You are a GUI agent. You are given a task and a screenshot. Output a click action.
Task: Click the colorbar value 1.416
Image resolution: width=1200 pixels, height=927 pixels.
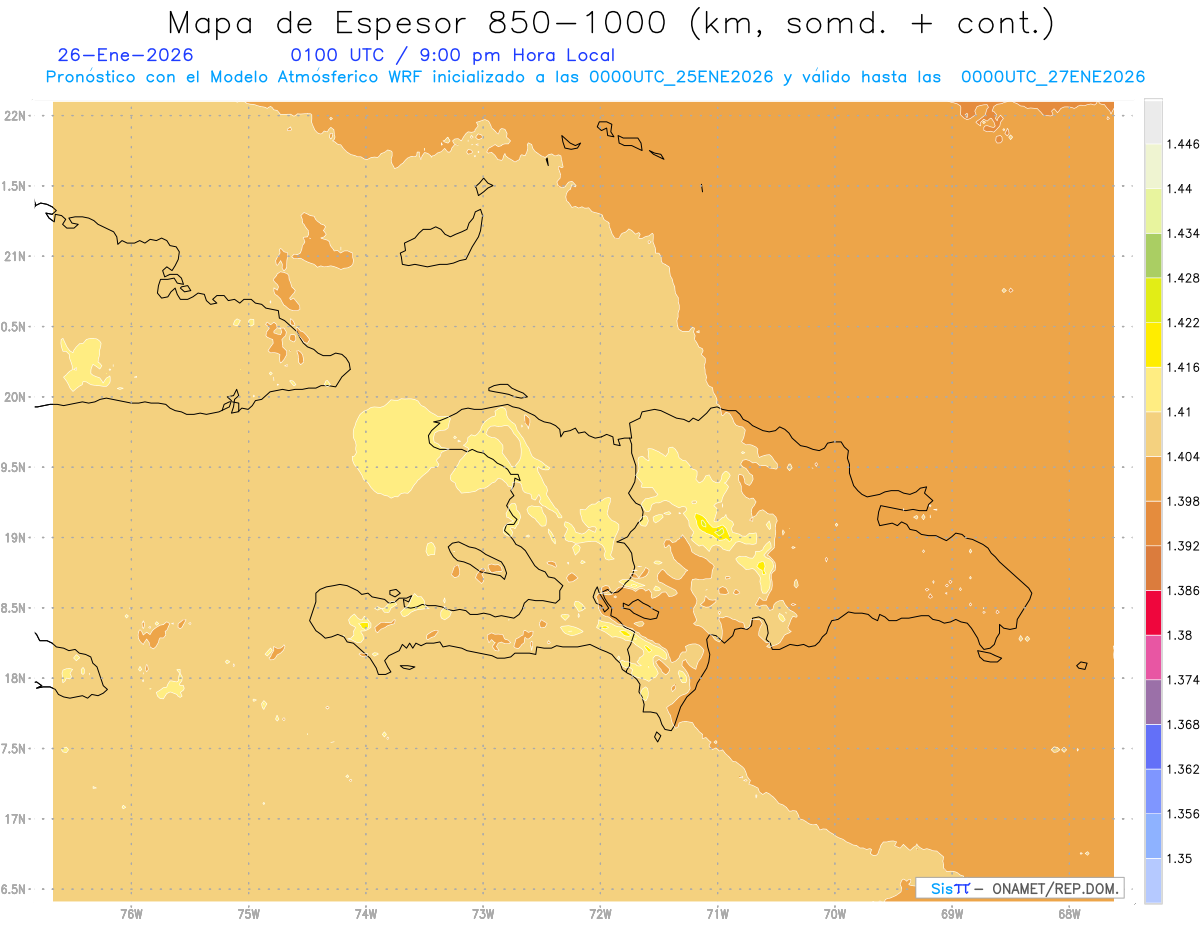(1182, 368)
